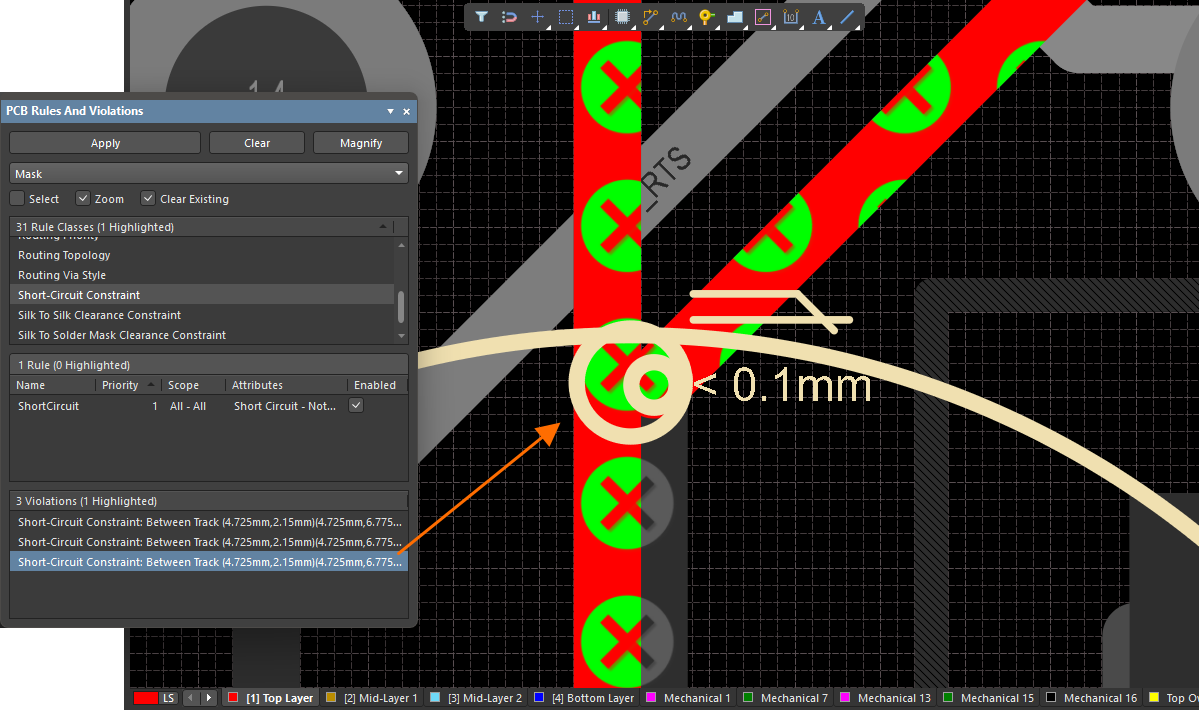
Task: Click the pink-framed connection icon in the toolbar
Action: (x=762, y=16)
